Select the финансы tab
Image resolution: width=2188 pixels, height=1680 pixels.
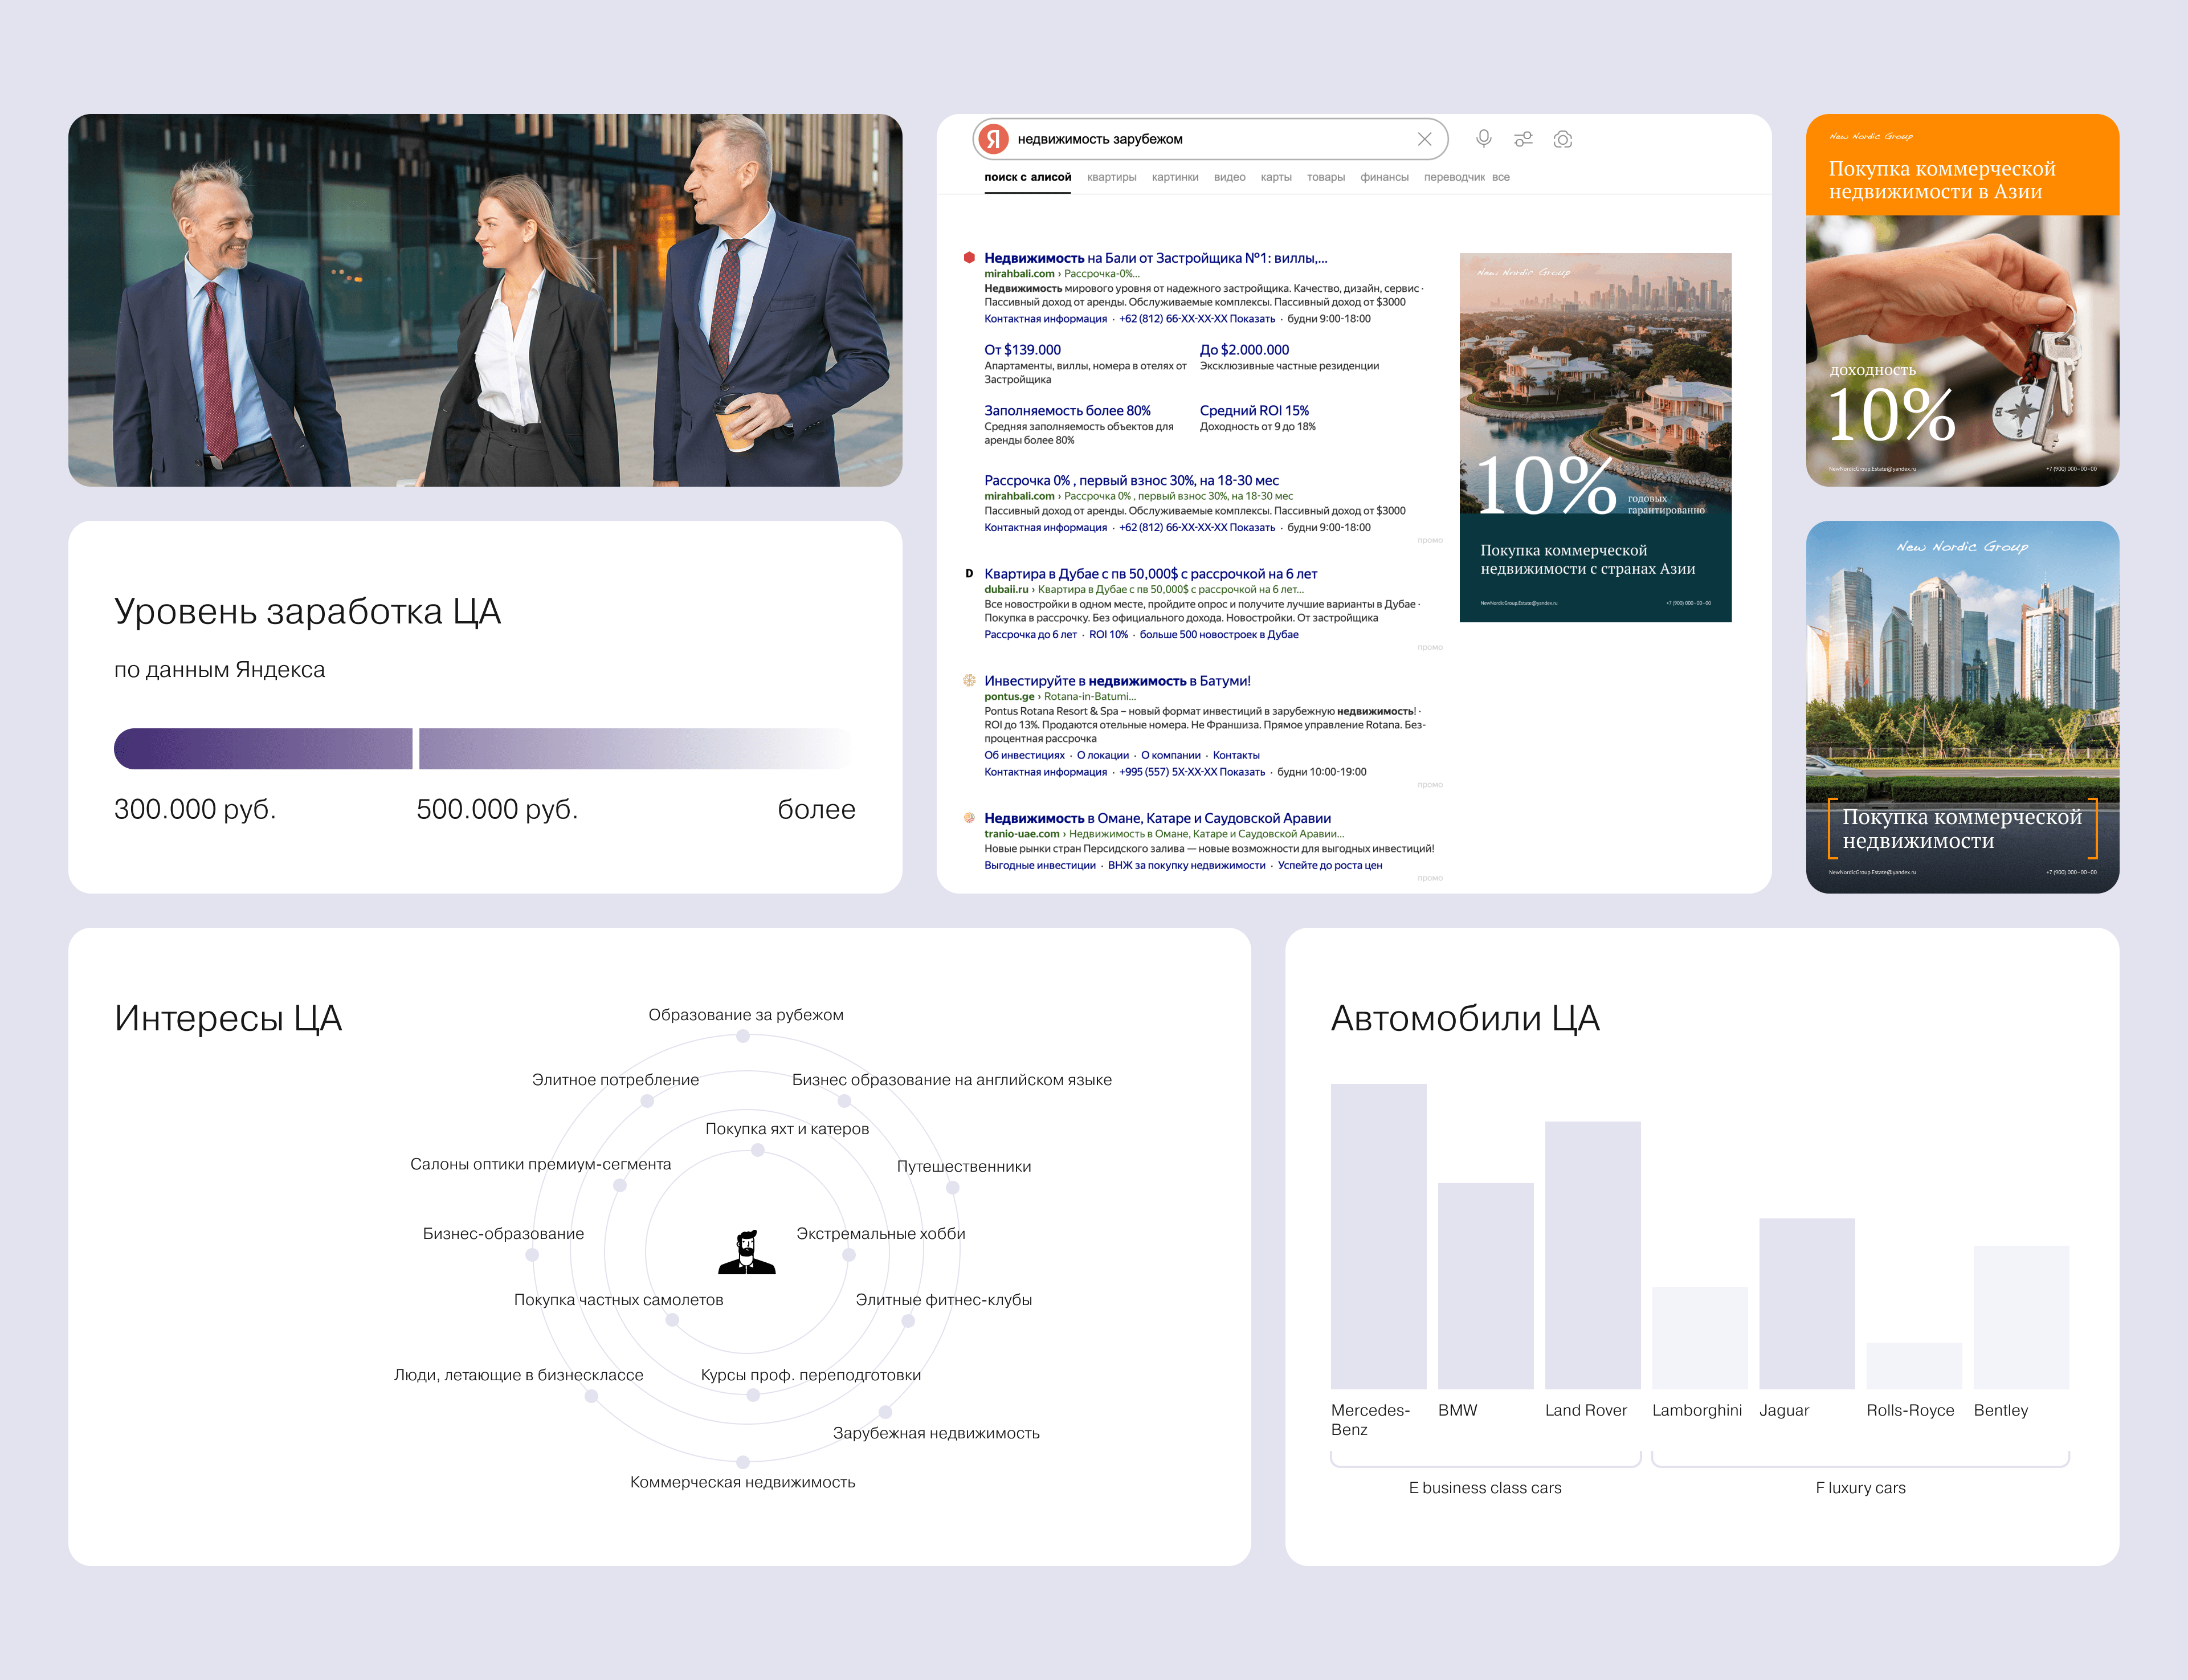(1384, 177)
